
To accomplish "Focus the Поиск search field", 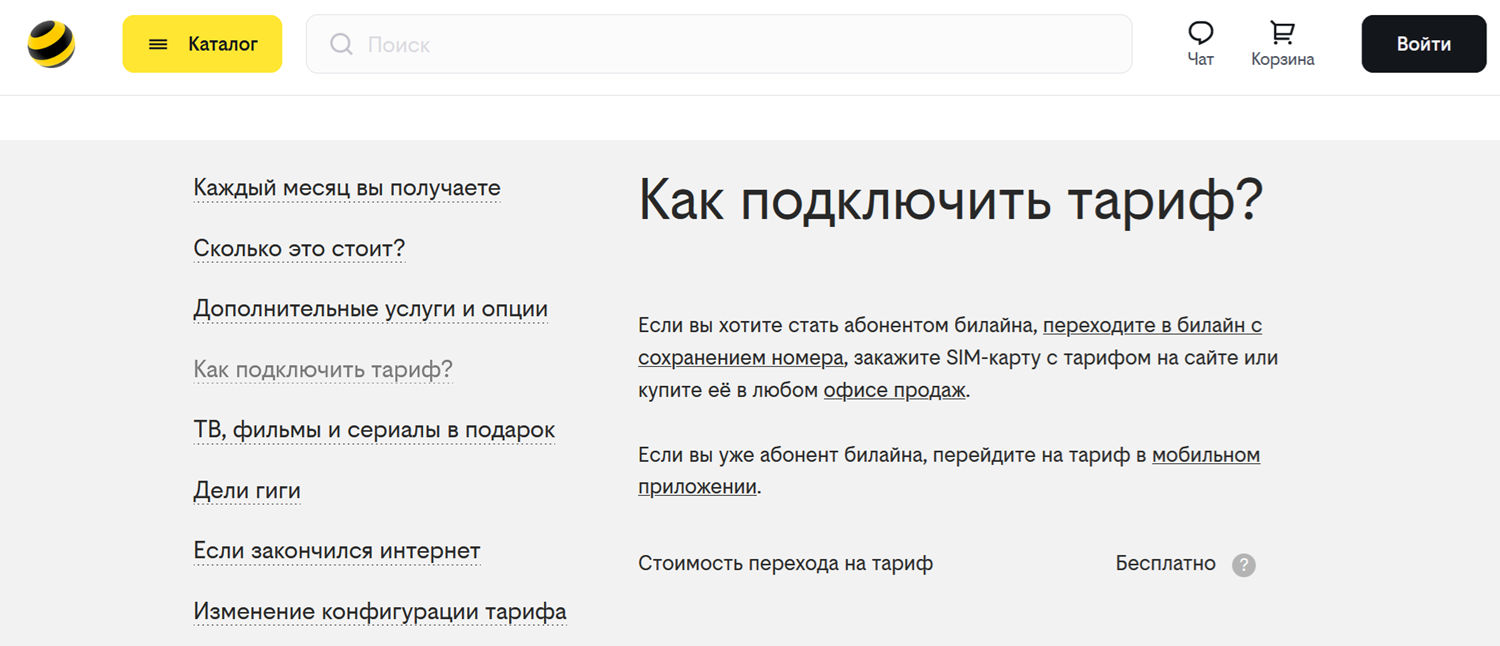I will click(x=719, y=44).
